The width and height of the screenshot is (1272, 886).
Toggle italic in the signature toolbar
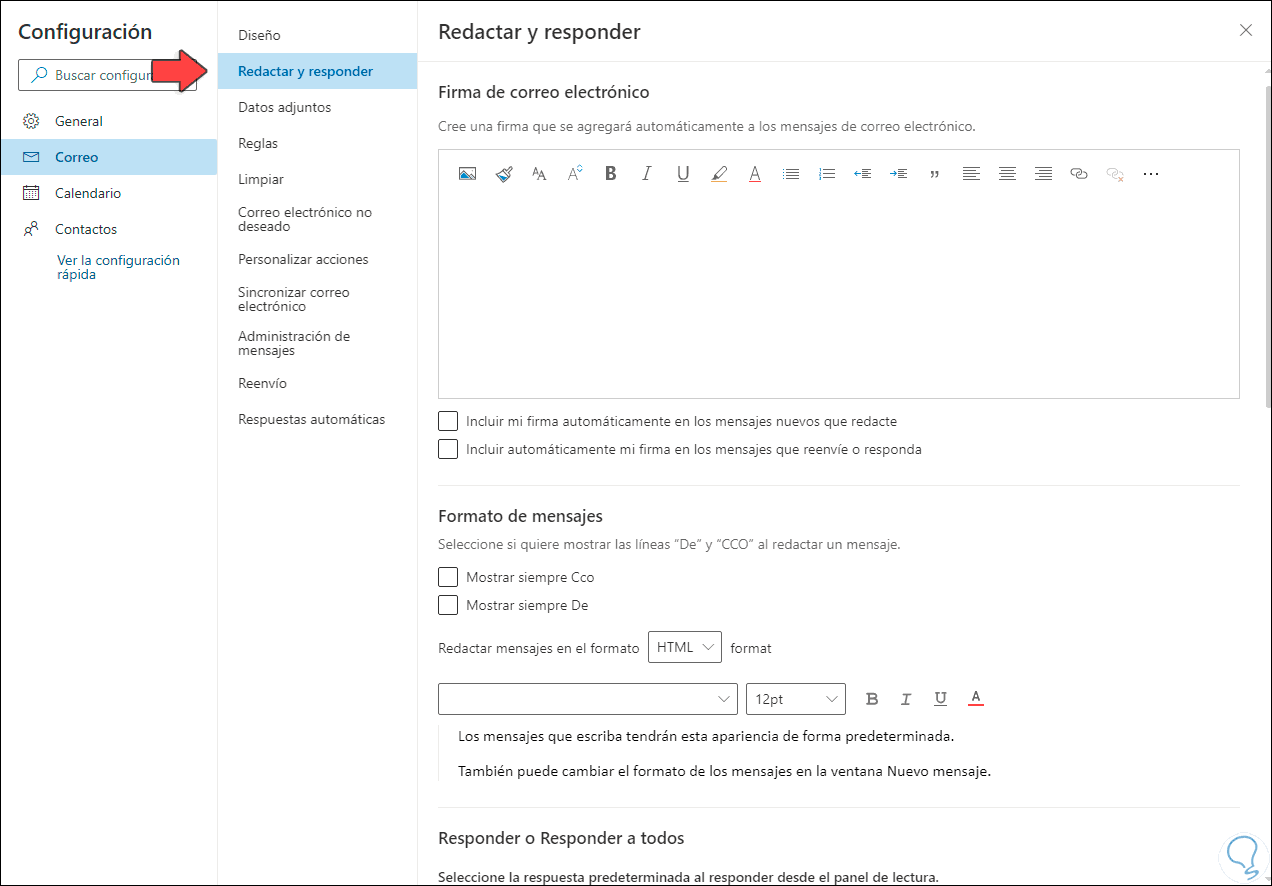[x=647, y=174]
